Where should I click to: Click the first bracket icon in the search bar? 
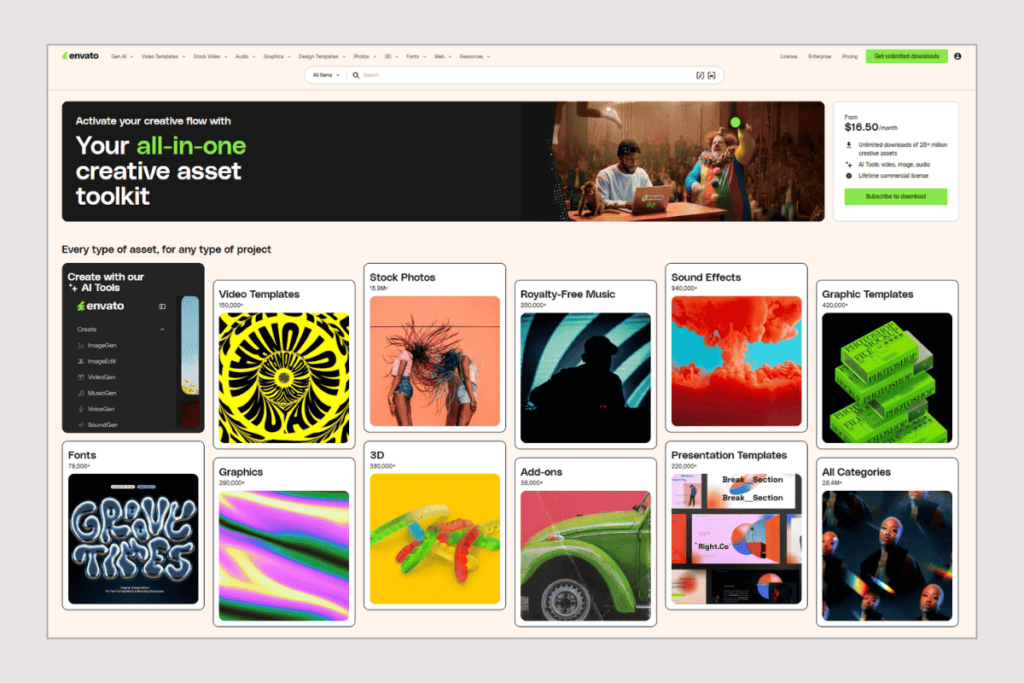(x=700, y=75)
